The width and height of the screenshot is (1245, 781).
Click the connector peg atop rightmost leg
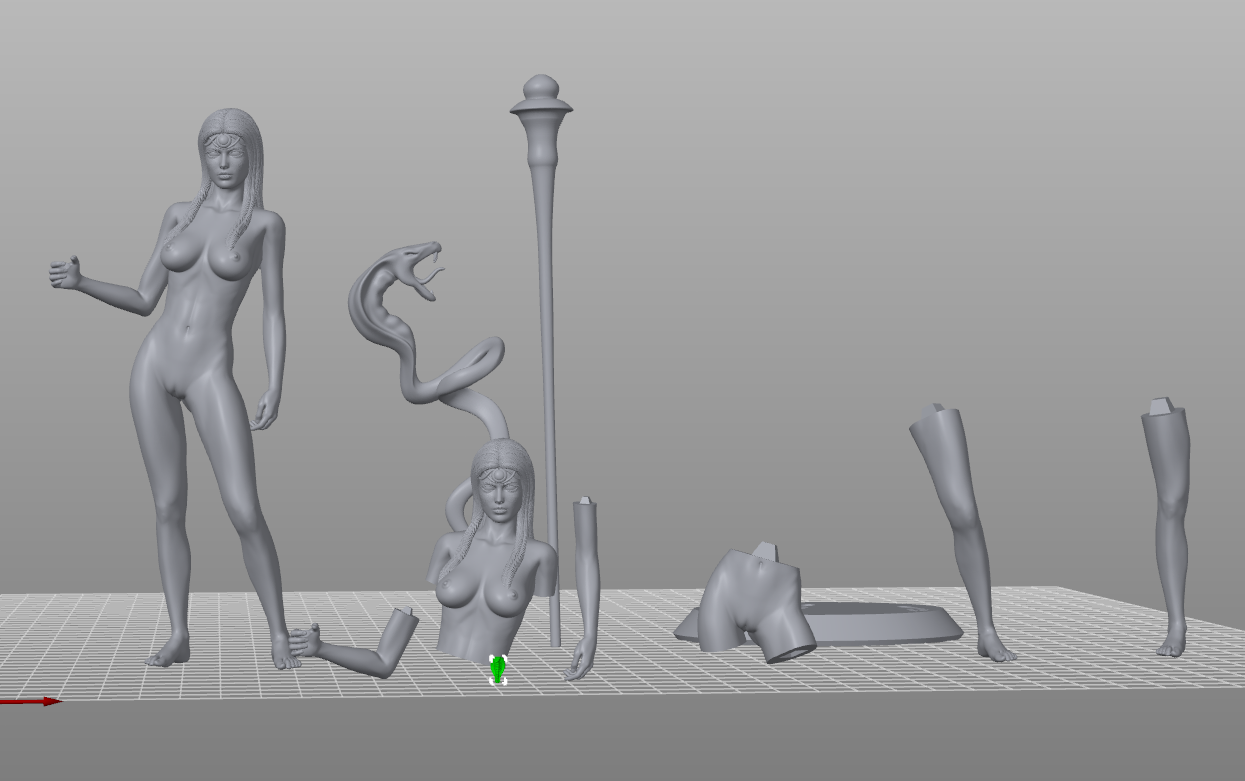click(1162, 406)
